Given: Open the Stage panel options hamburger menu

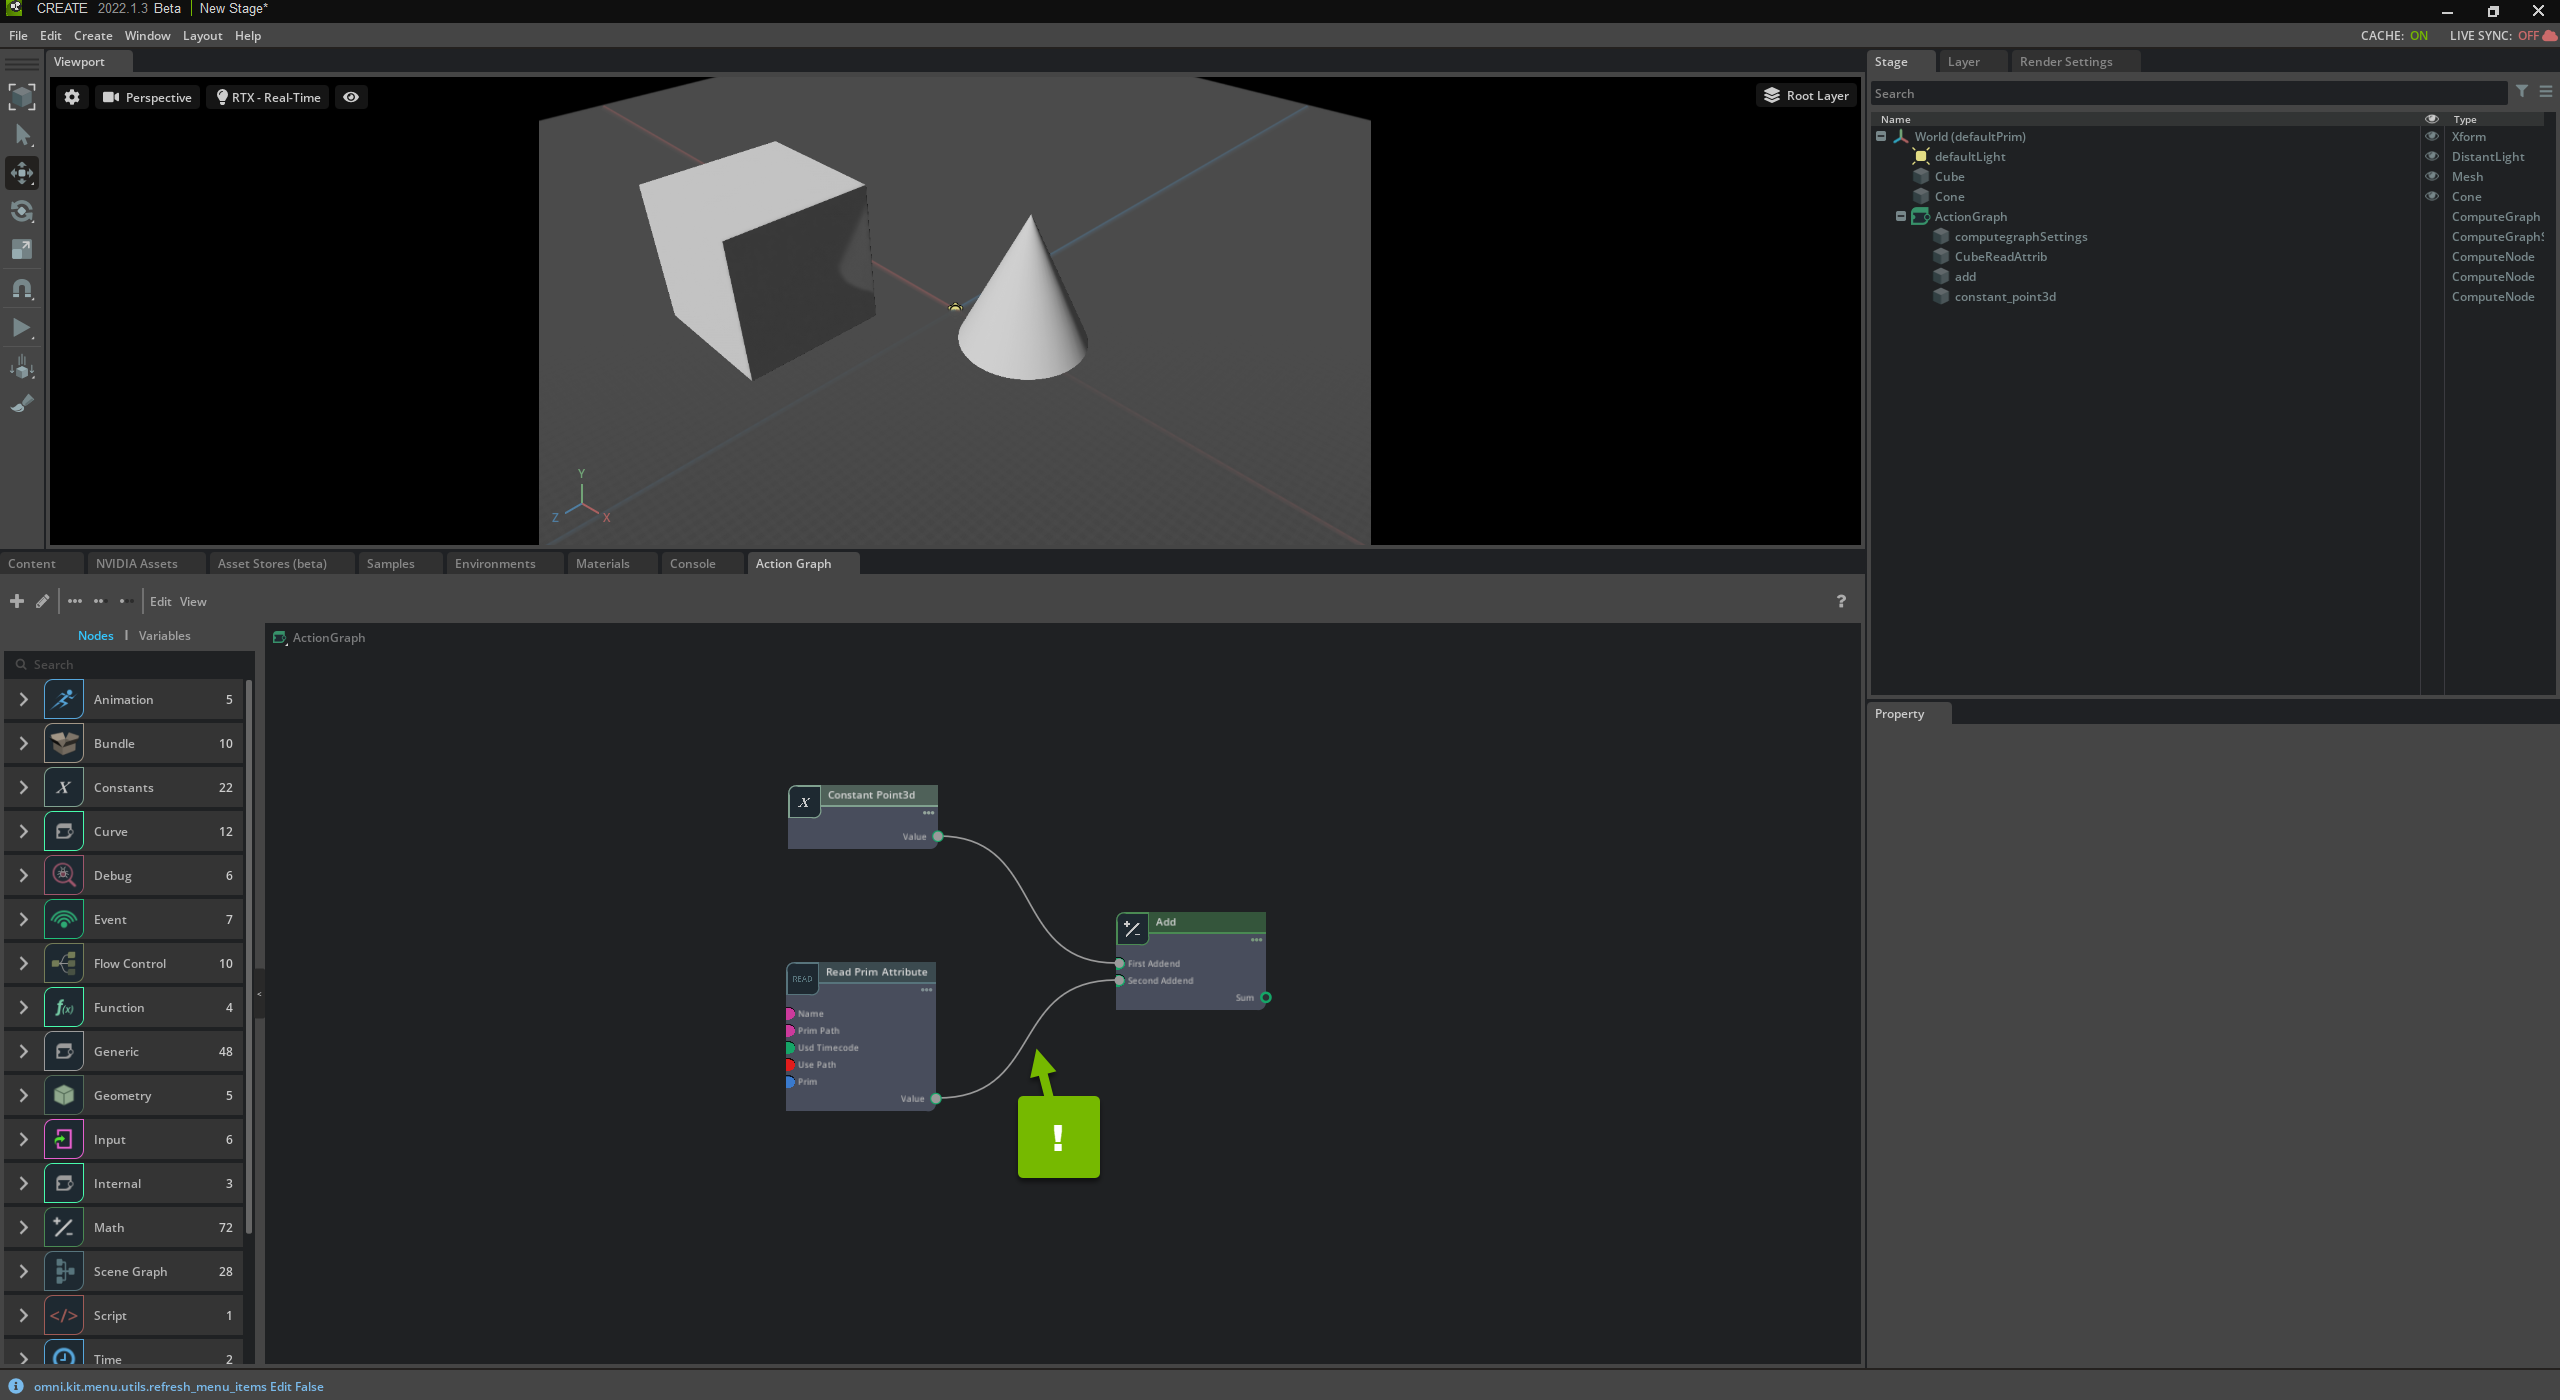Looking at the screenshot, I should tap(2546, 92).
